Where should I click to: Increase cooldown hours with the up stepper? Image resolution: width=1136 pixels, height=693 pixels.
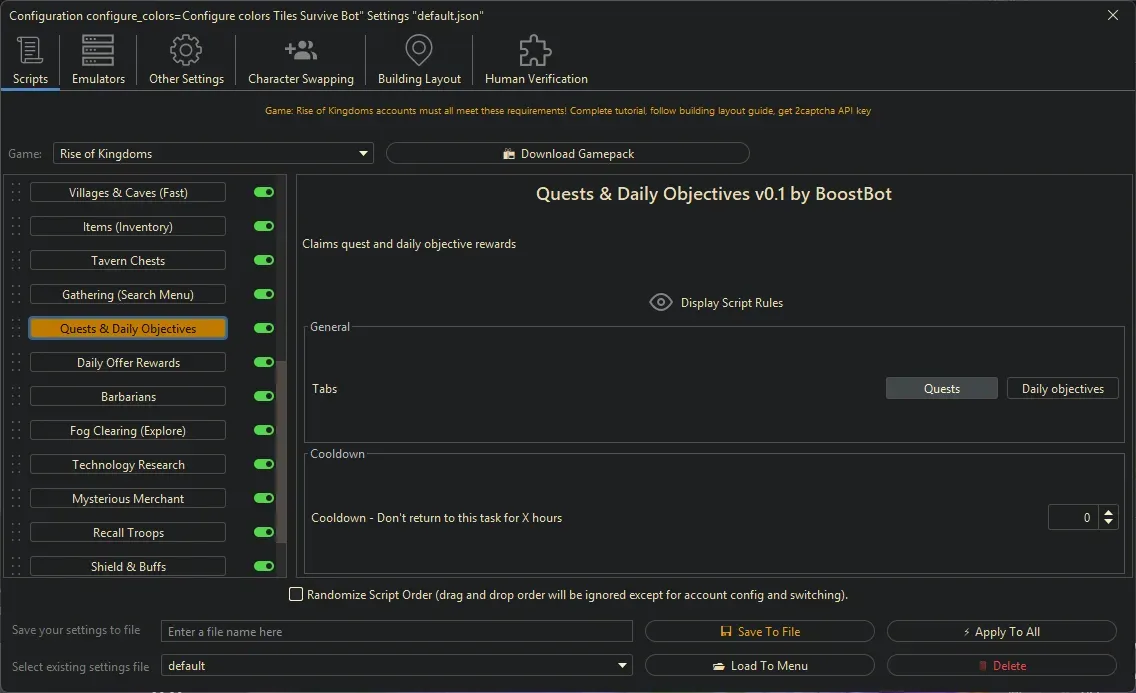1108,512
